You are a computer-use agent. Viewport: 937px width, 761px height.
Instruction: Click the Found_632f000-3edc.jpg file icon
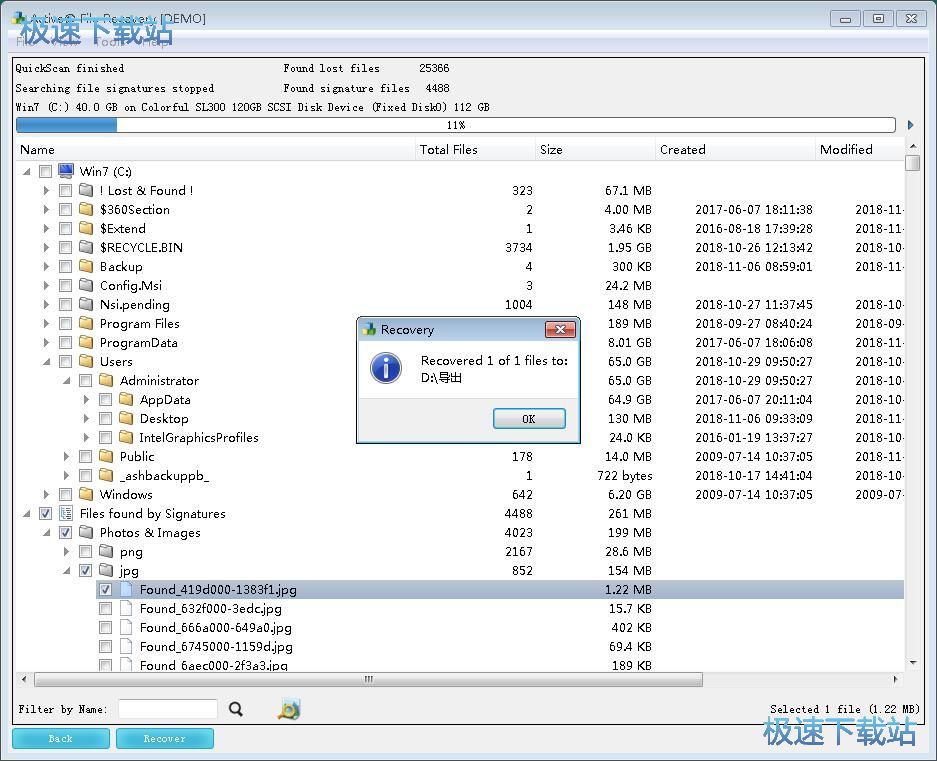pyautogui.click(x=126, y=608)
